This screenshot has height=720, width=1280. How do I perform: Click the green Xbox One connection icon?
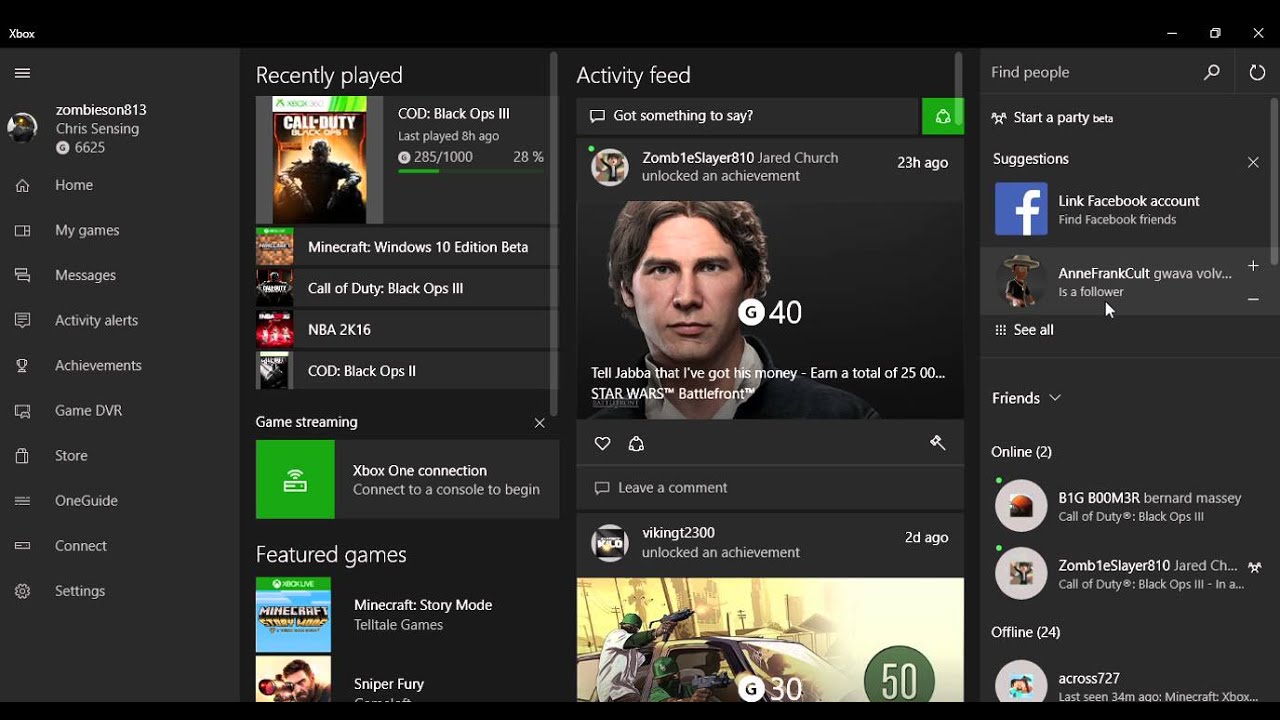pyautogui.click(x=295, y=480)
